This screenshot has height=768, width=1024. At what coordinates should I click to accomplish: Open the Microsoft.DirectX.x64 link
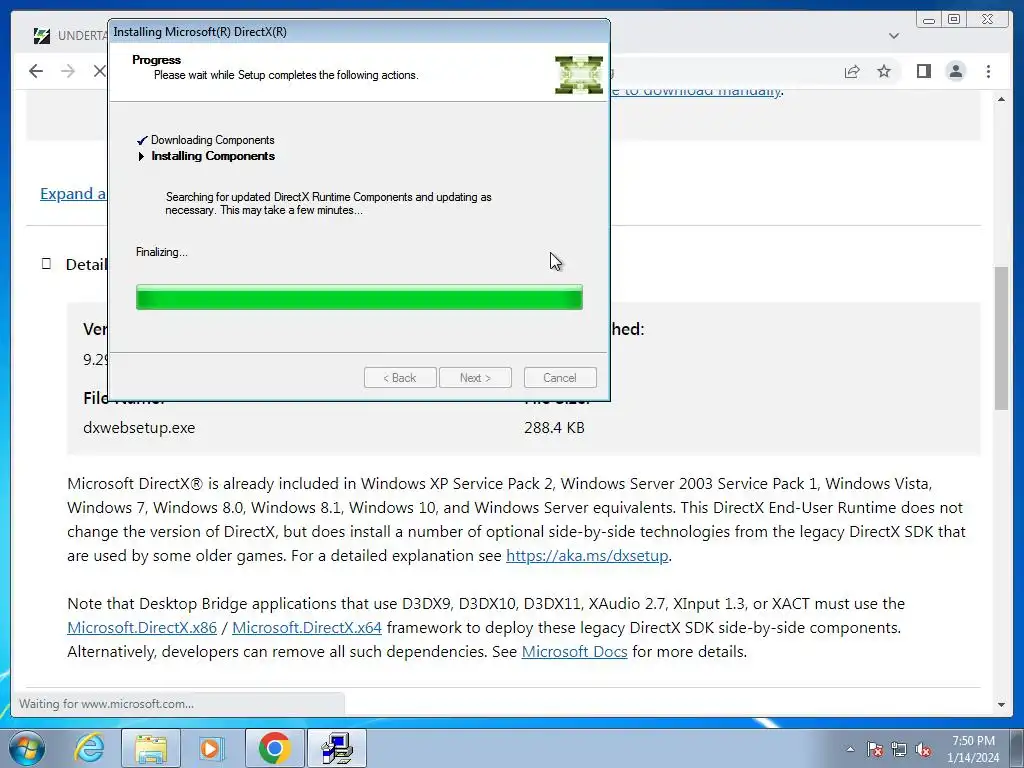(307, 628)
